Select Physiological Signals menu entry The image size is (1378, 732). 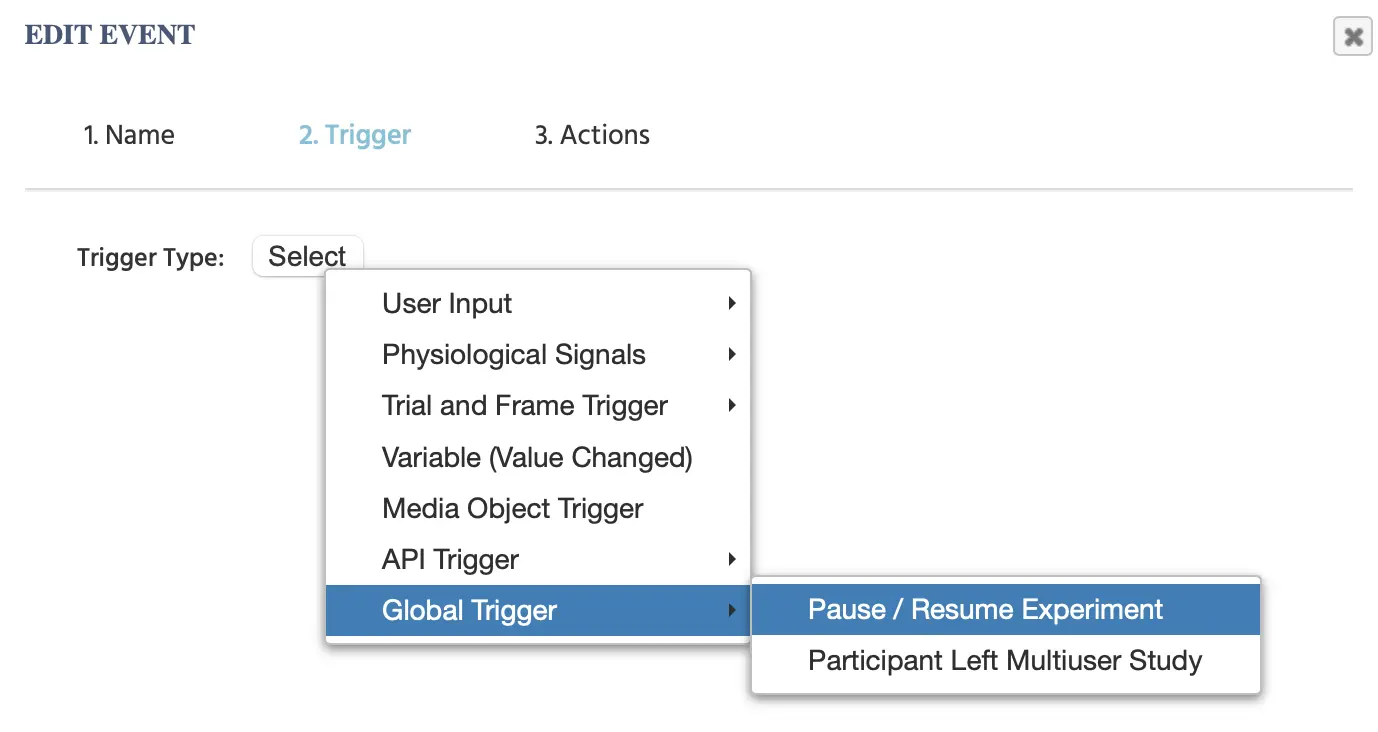[x=514, y=355]
